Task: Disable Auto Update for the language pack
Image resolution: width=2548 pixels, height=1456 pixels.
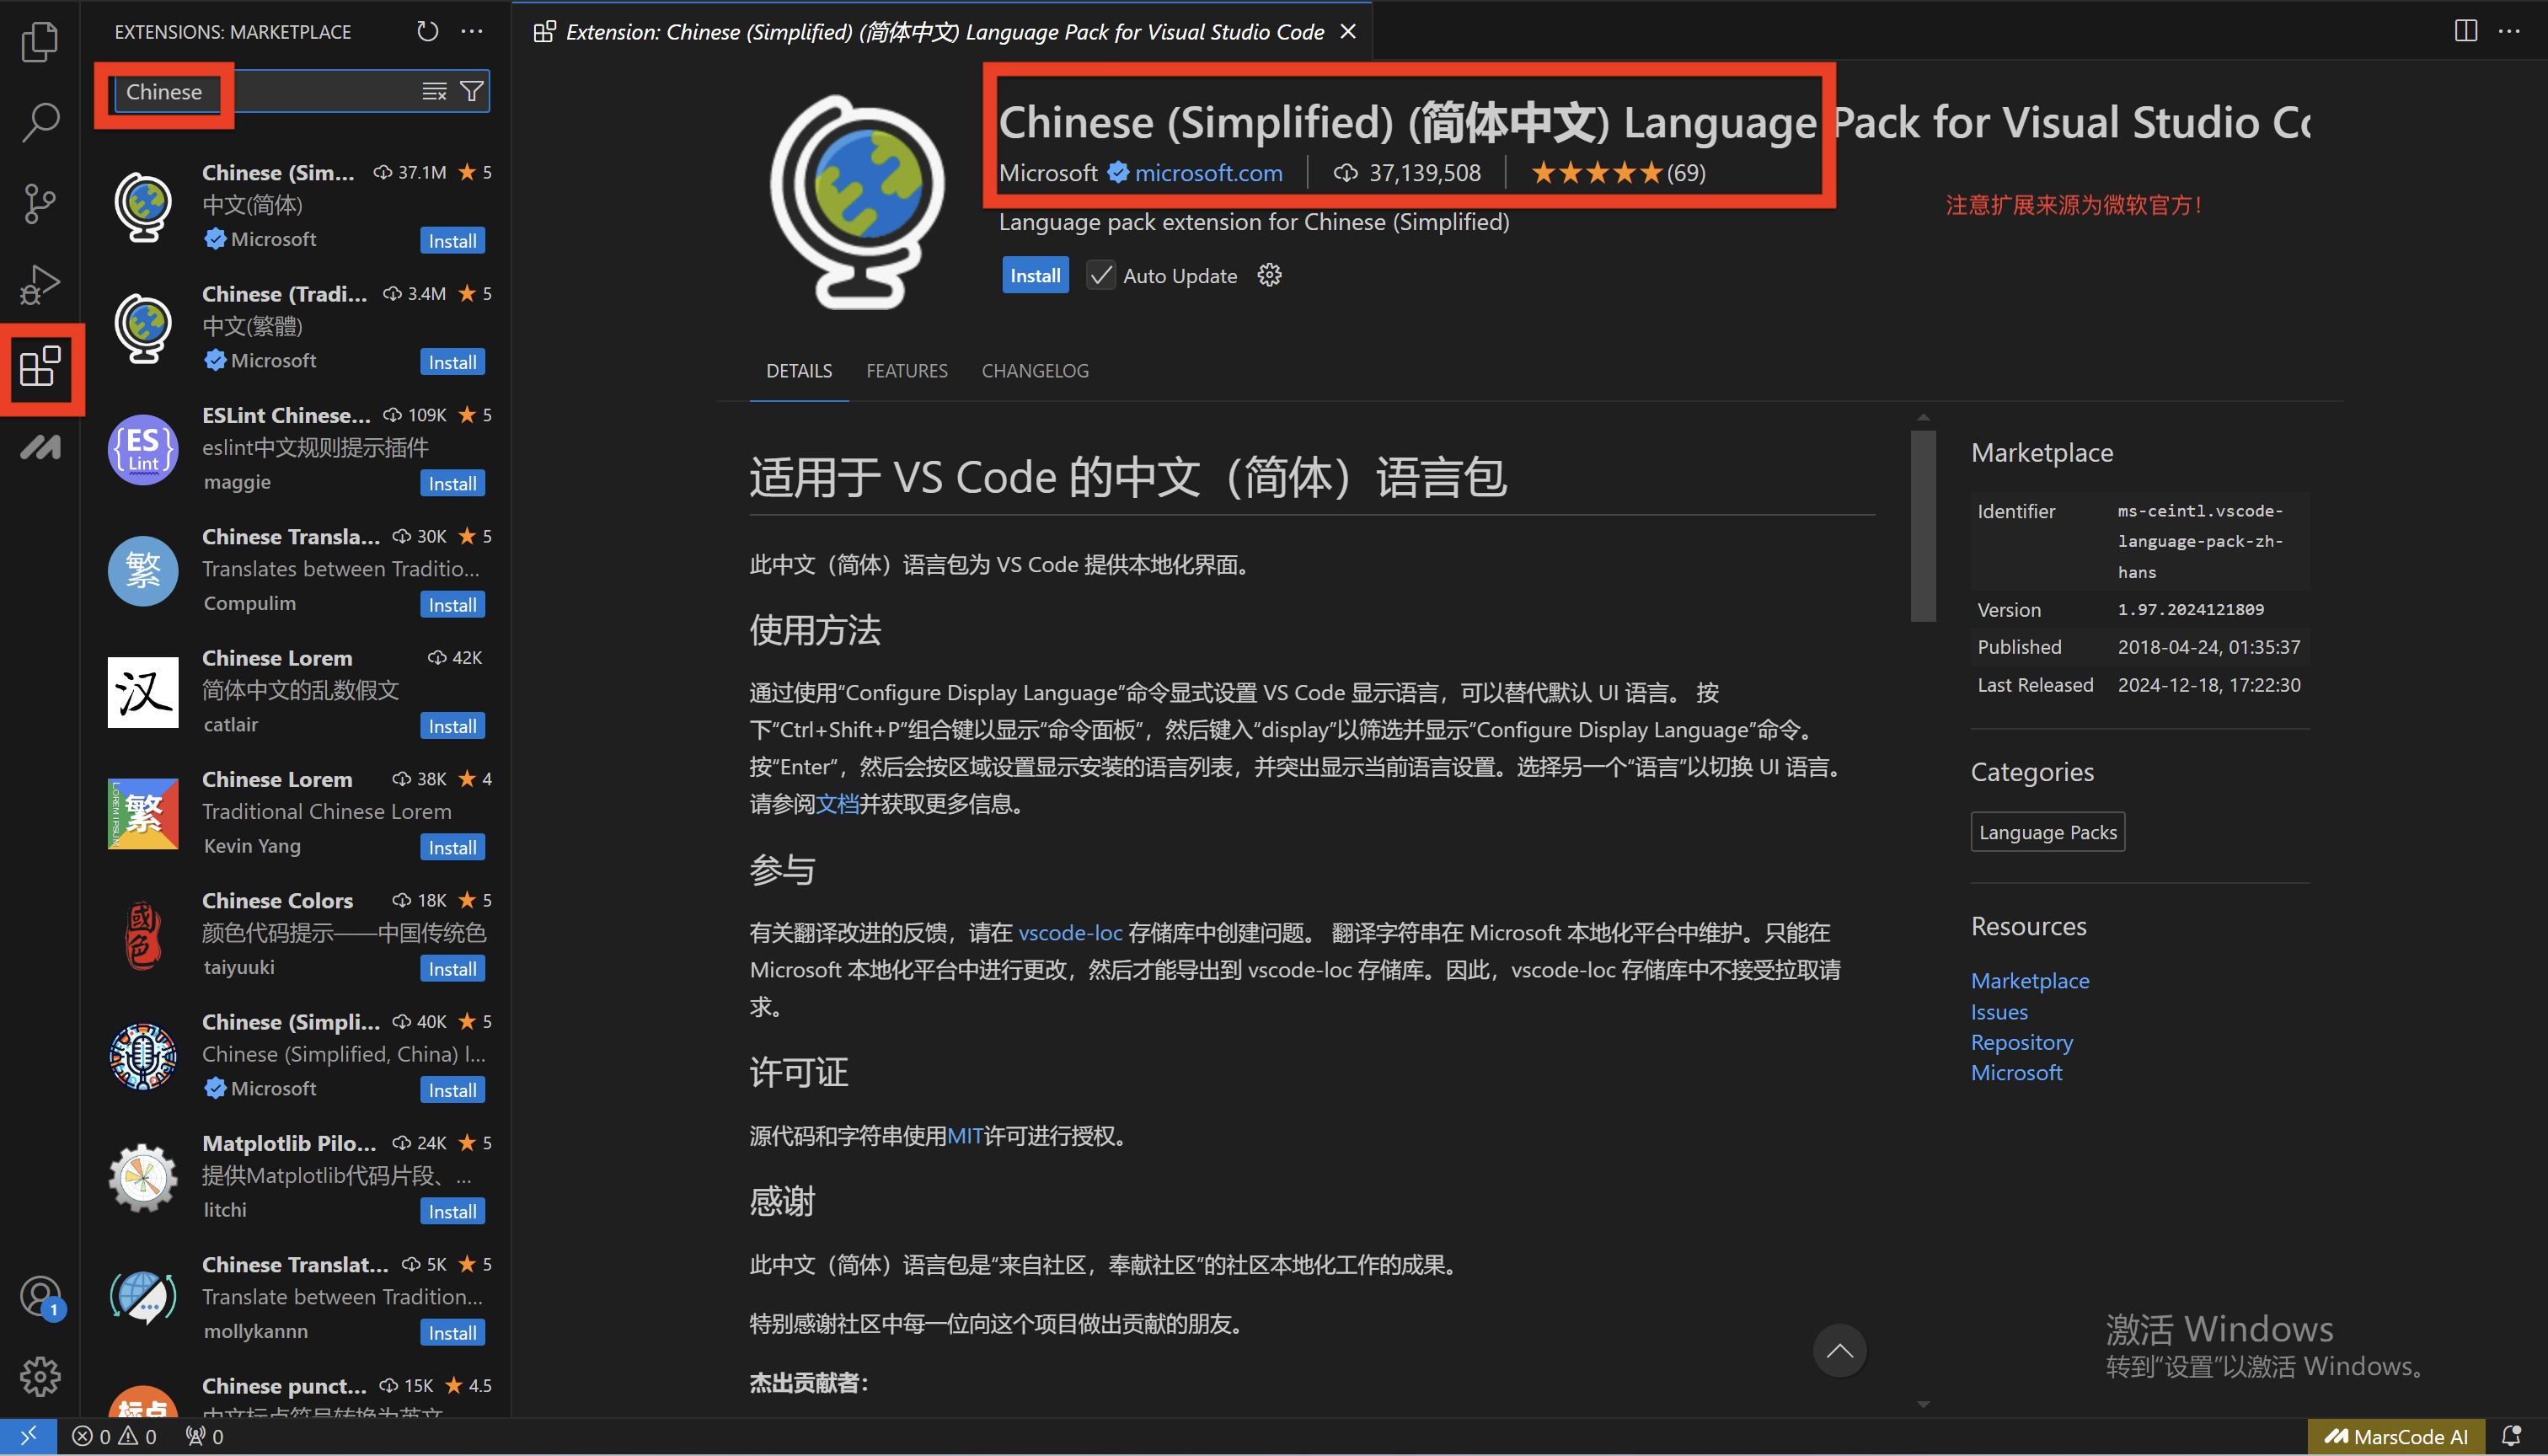Action: [1100, 275]
